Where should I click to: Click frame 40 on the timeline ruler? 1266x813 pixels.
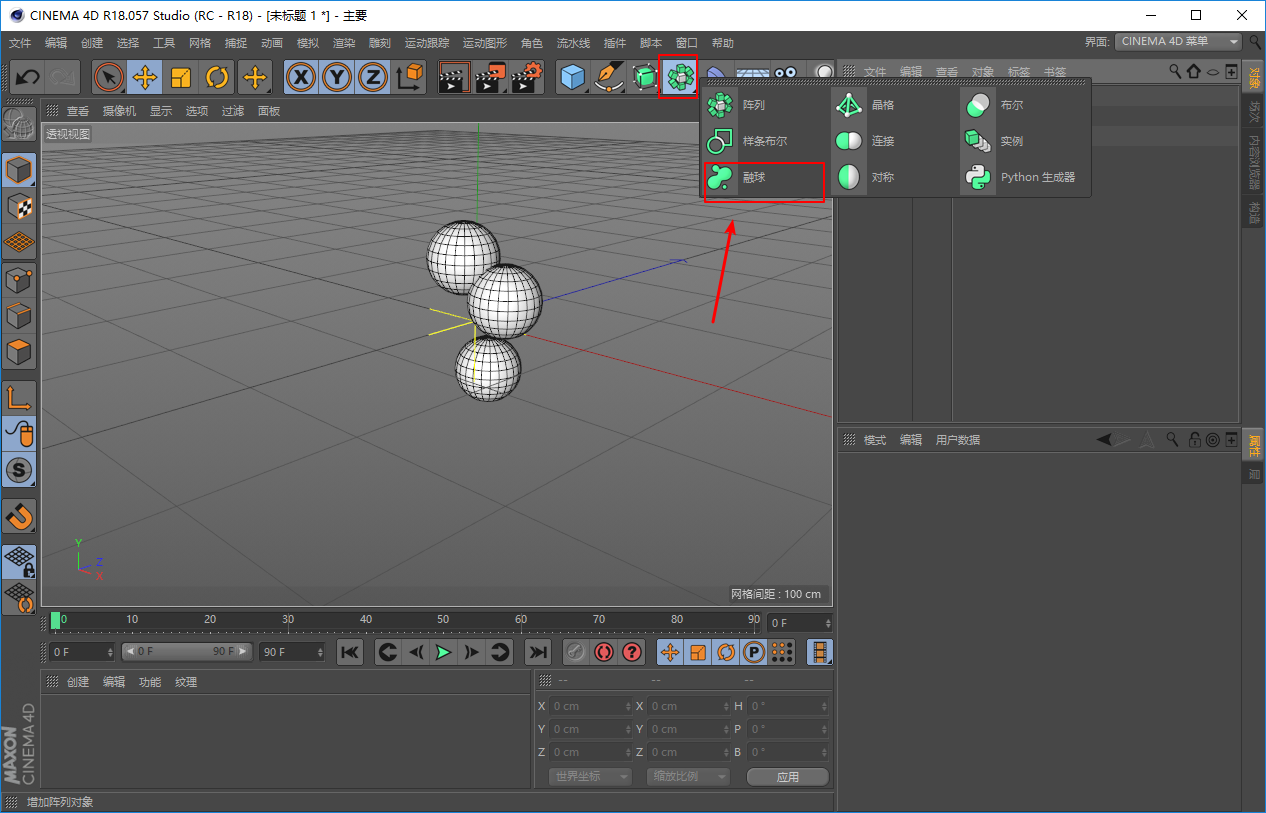[x=366, y=620]
